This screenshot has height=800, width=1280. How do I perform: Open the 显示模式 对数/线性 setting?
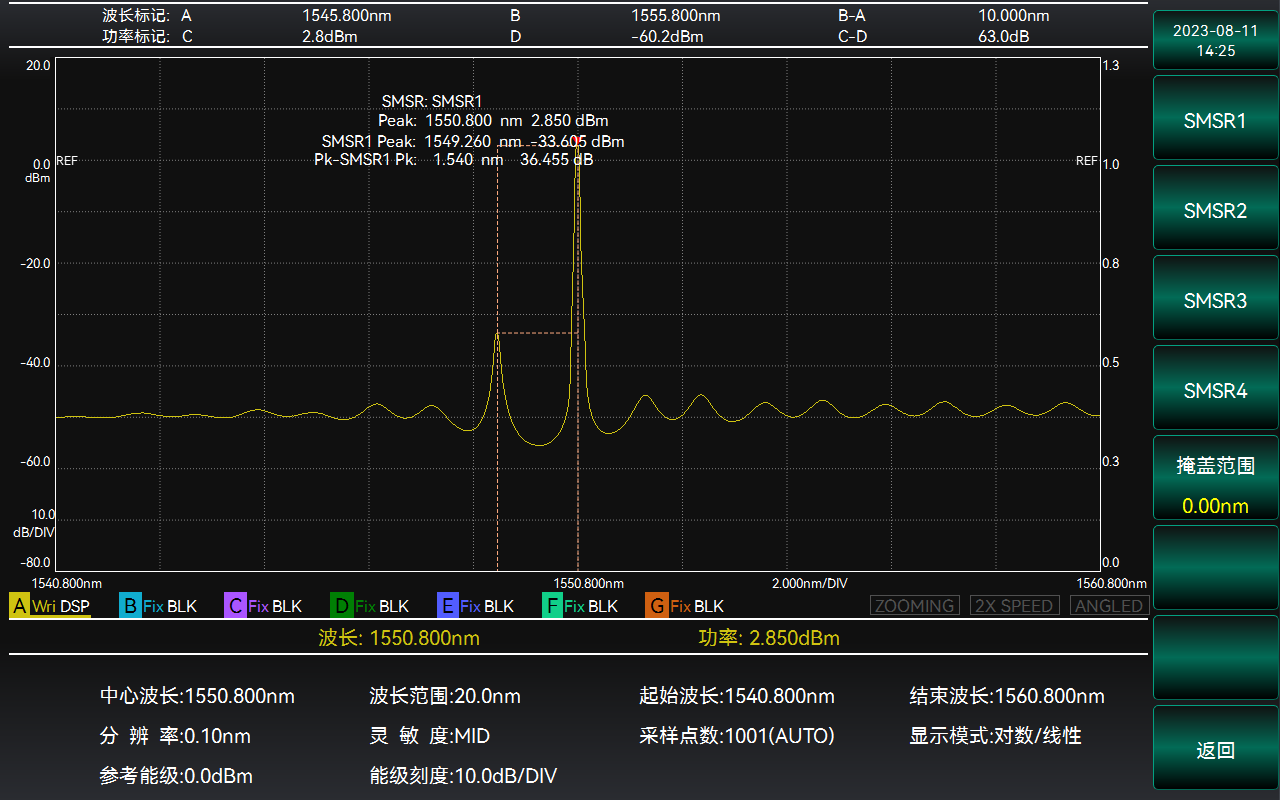tap(995, 736)
